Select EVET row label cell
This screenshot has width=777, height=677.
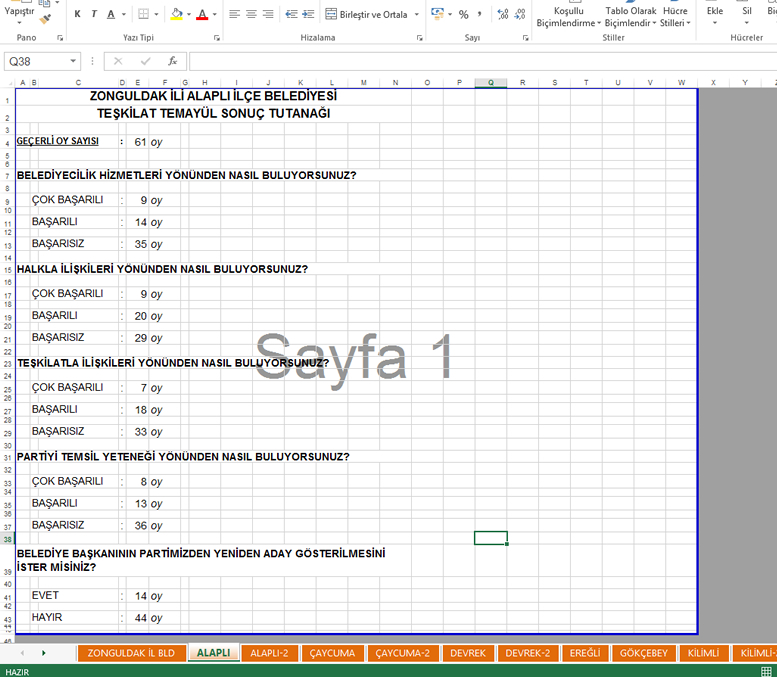coord(45,595)
